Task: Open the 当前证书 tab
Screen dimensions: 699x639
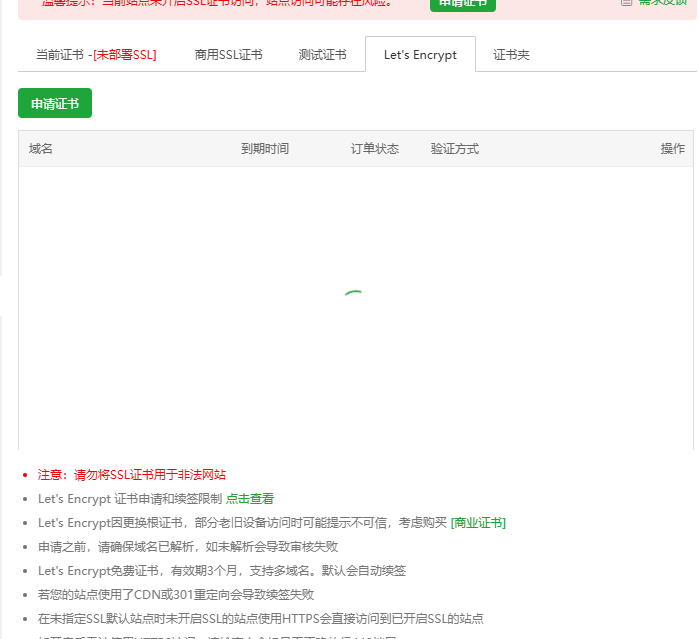Action: 96,55
